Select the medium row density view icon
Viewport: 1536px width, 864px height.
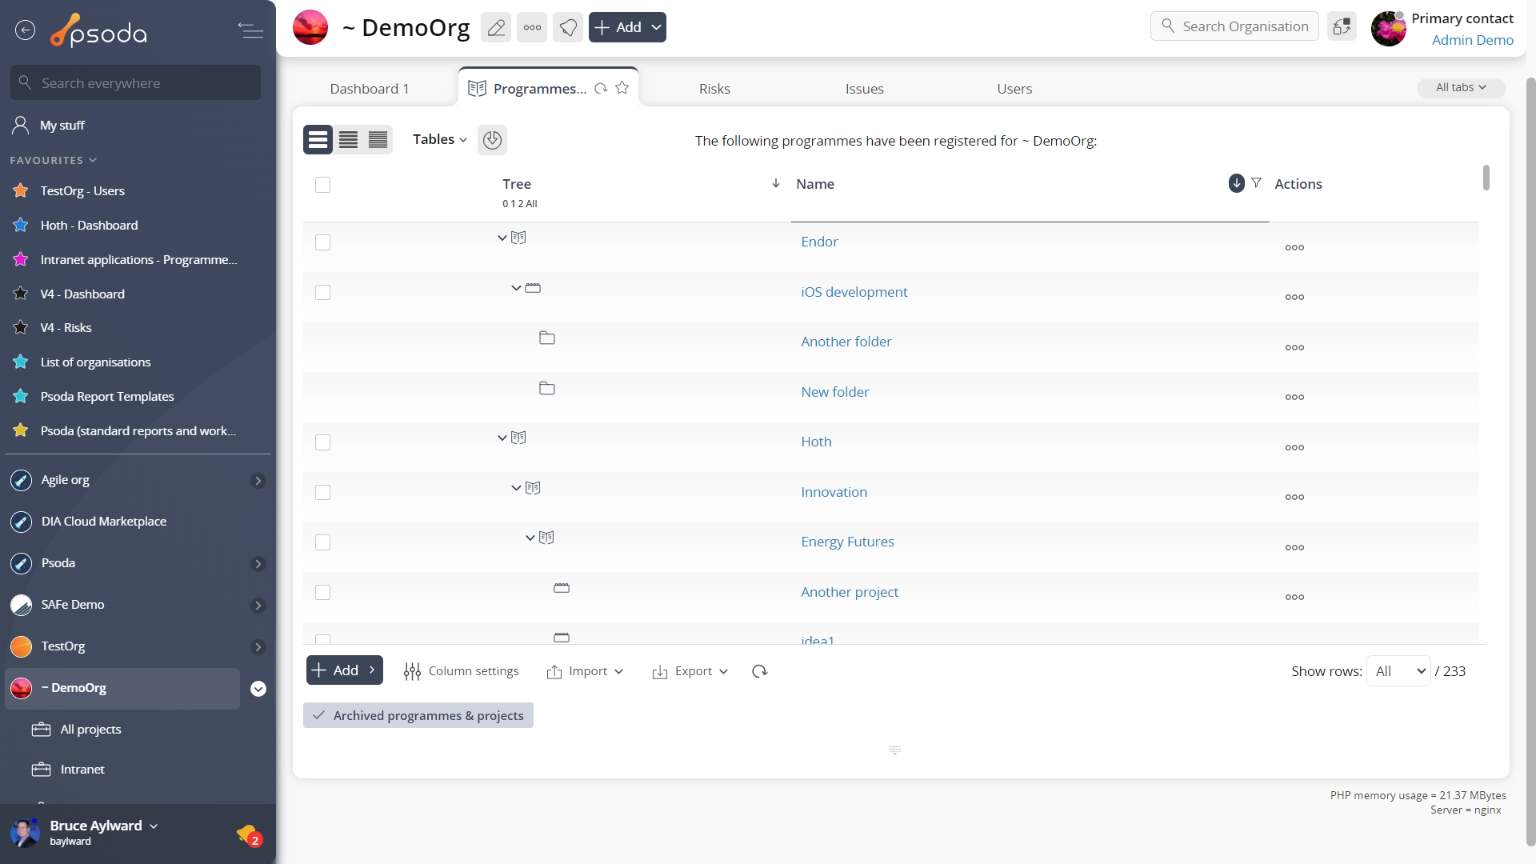coord(348,140)
